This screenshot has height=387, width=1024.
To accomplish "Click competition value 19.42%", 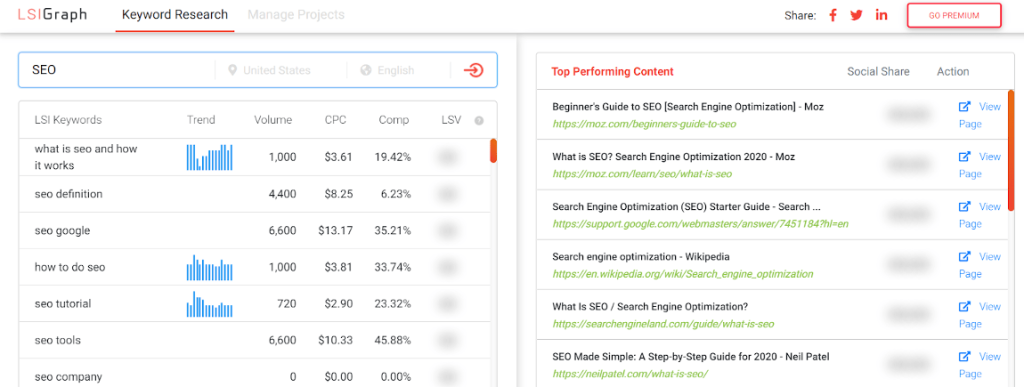I will pyautogui.click(x=392, y=157).
